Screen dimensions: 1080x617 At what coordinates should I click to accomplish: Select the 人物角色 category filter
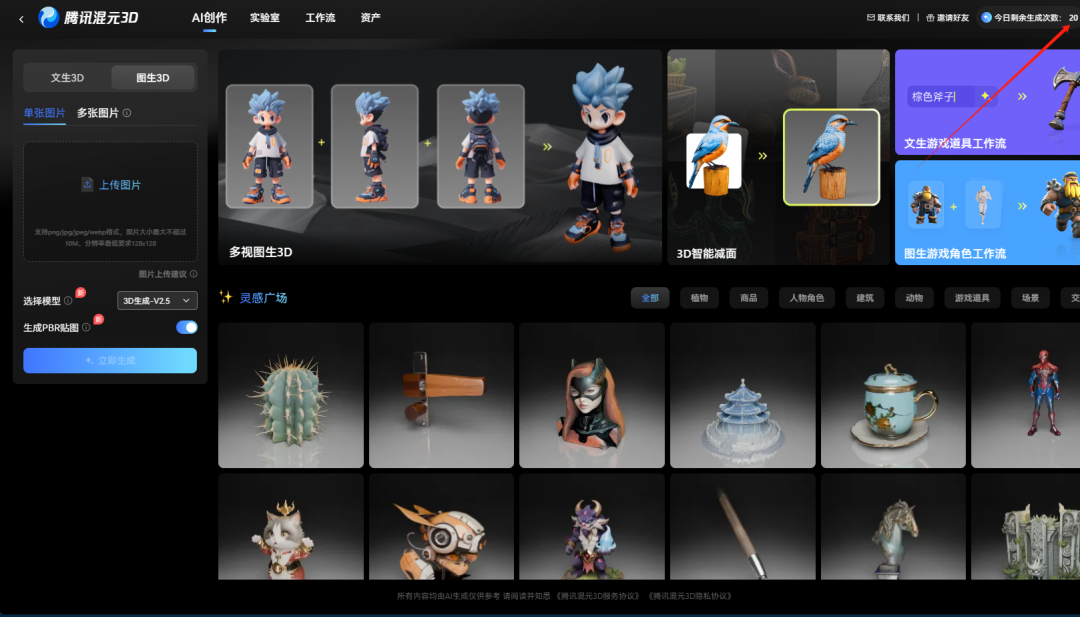click(x=806, y=297)
